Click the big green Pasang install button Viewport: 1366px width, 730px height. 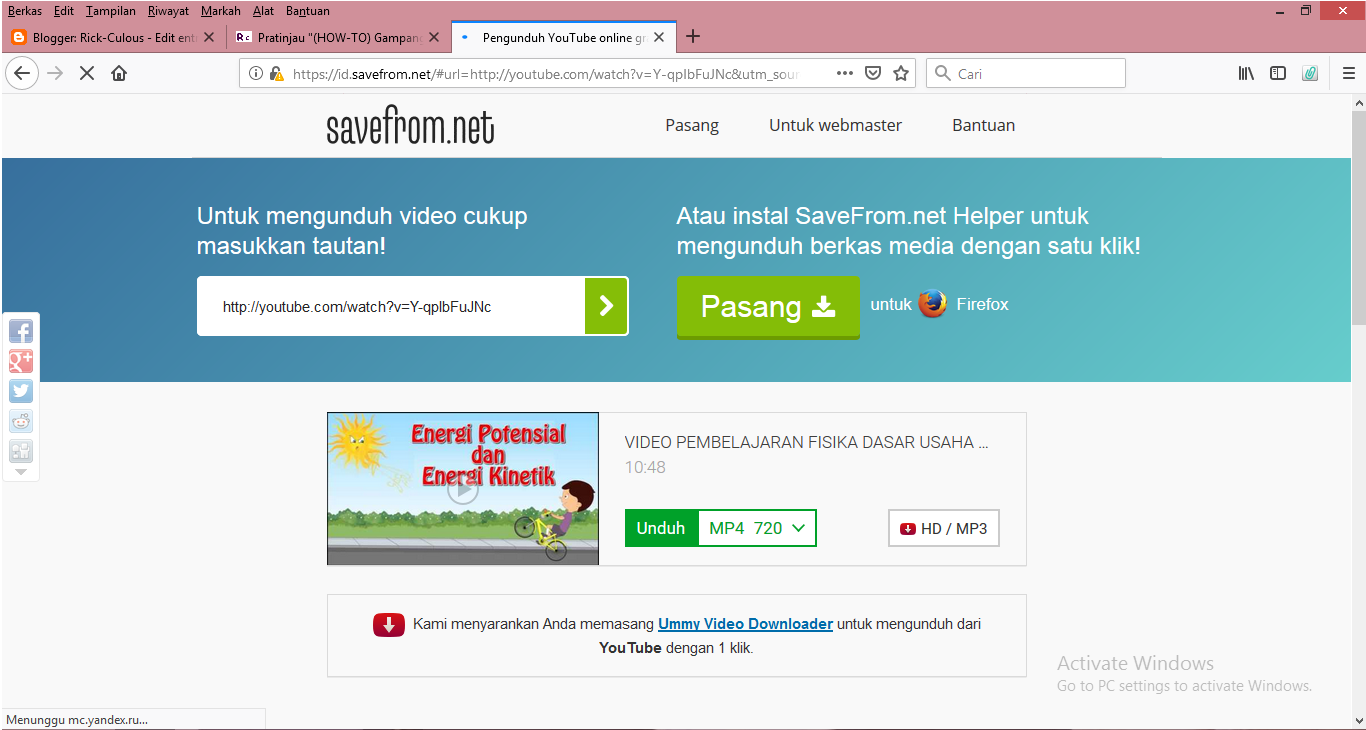coord(768,307)
